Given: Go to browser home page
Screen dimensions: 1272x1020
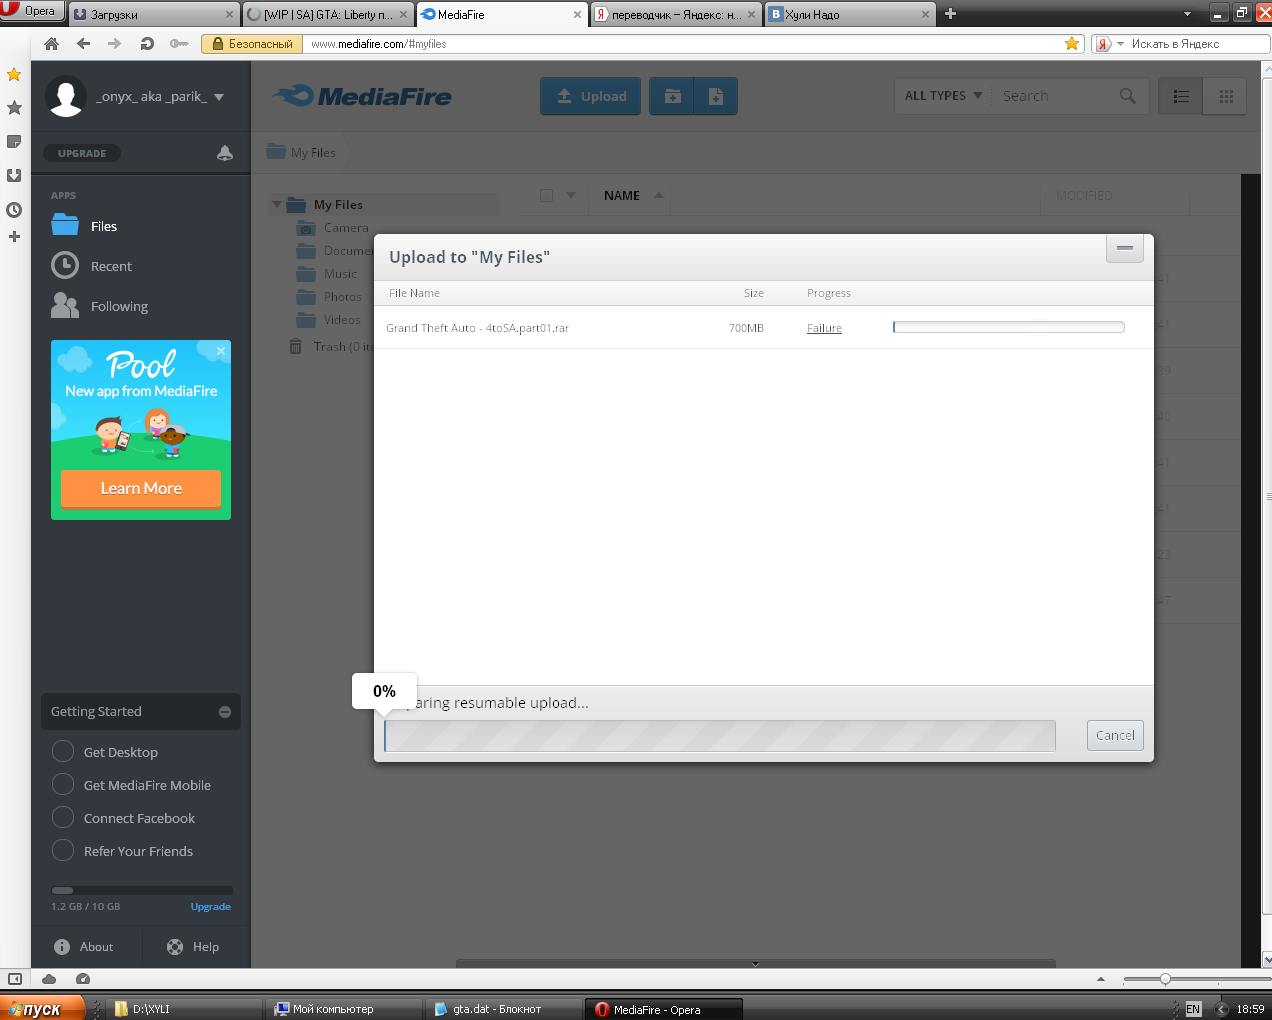Looking at the screenshot, I should tap(52, 44).
